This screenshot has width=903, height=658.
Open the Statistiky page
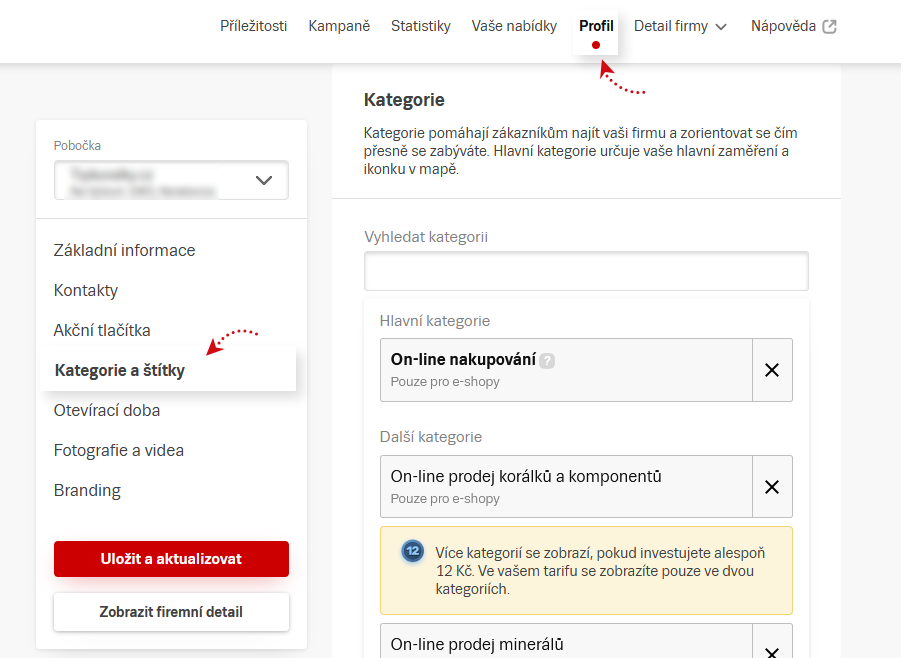[x=420, y=27]
